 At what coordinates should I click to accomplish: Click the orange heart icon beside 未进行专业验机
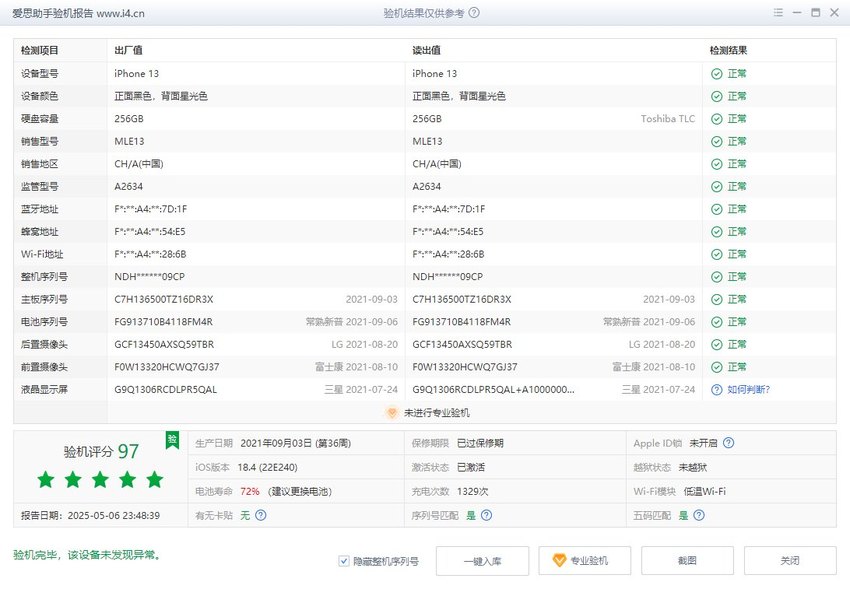(391, 412)
